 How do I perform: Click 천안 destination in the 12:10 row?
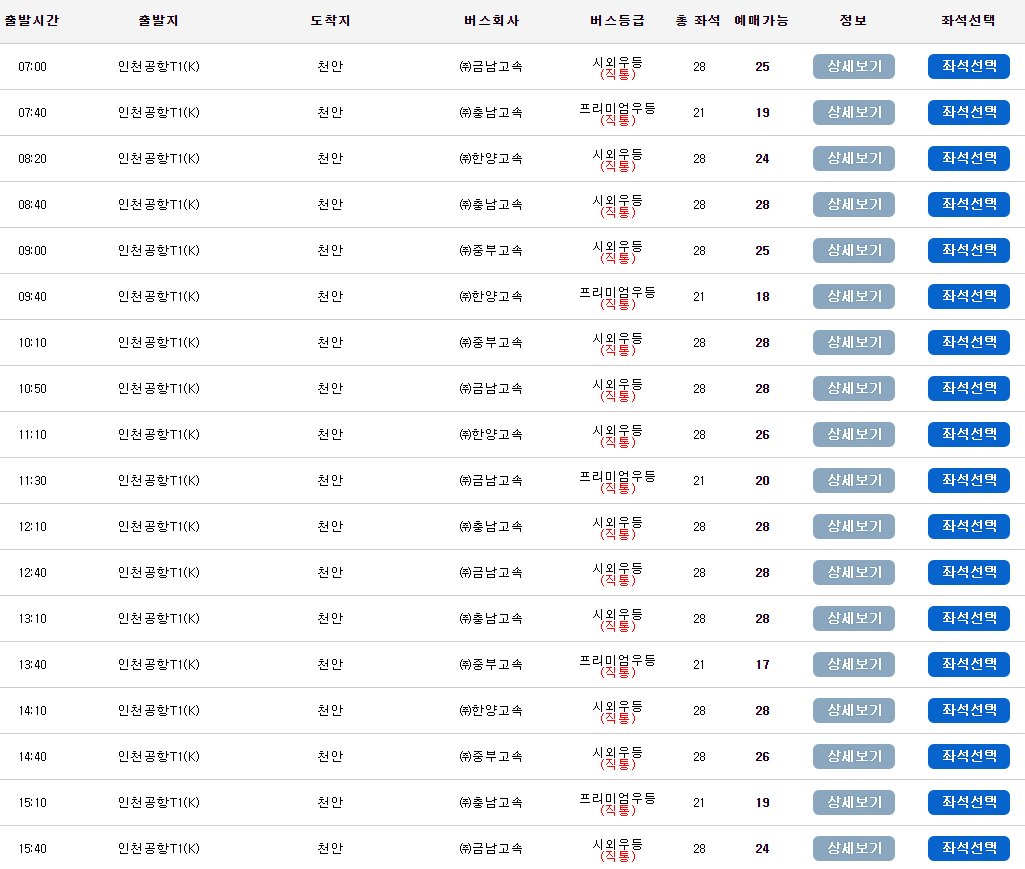click(x=330, y=526)
